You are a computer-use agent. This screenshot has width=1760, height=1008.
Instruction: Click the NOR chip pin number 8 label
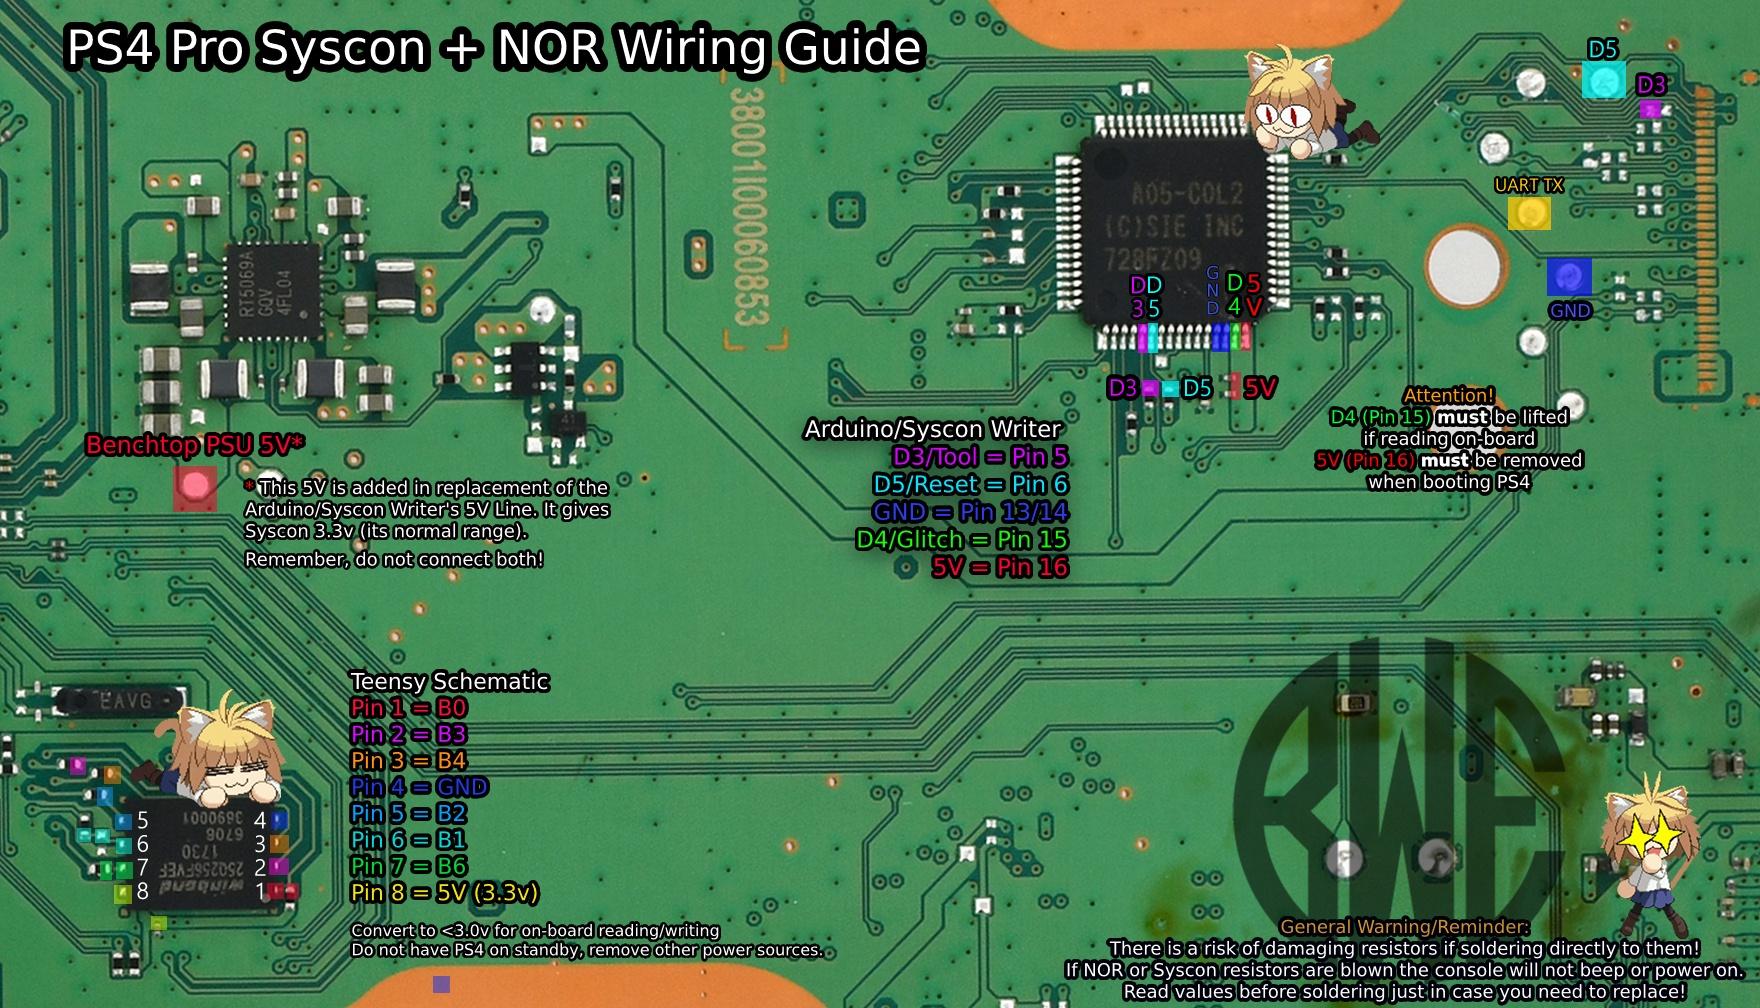click(x=142, y=891)
